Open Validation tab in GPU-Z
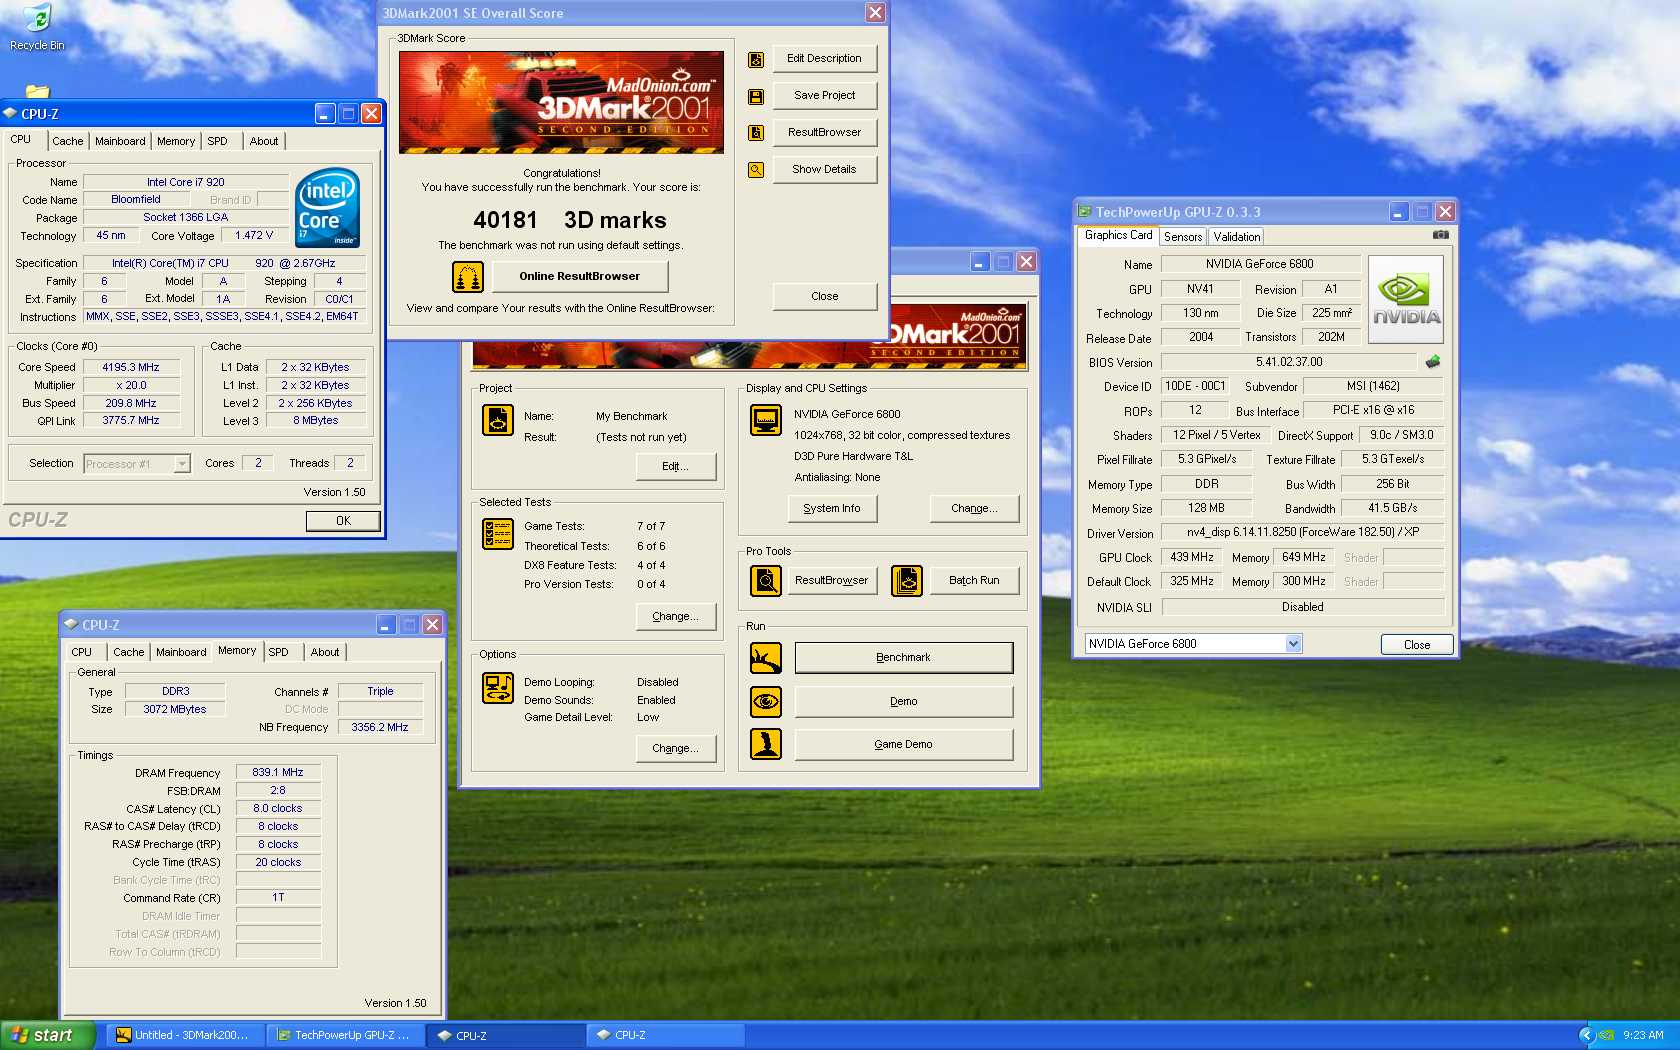 tap(1237, 237)
